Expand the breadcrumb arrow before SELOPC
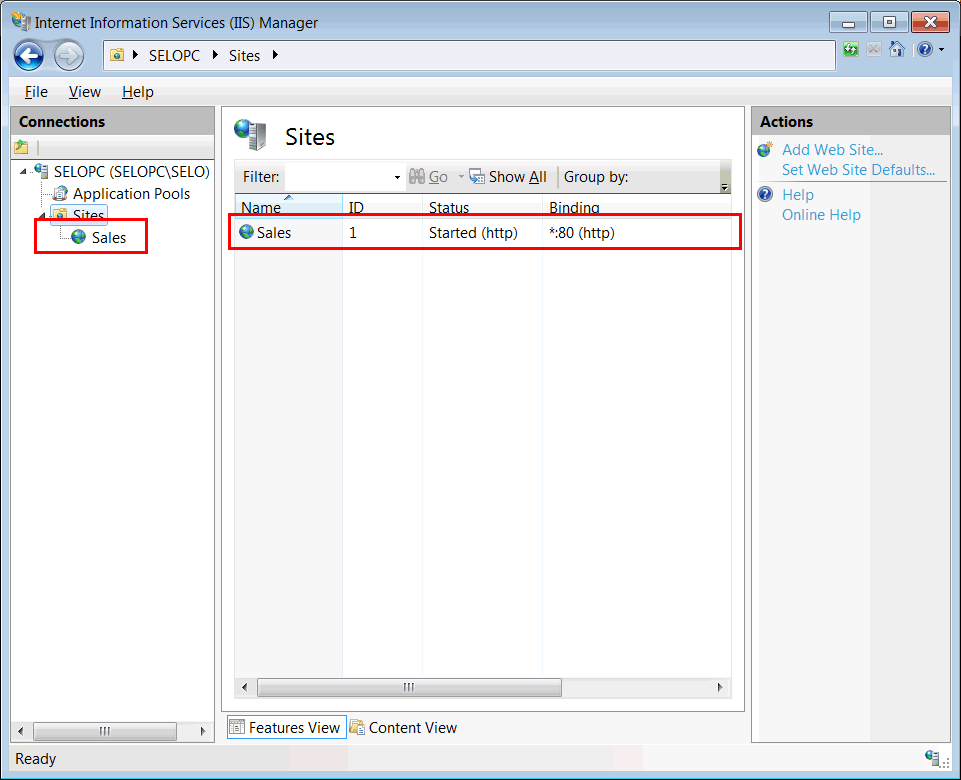The width and height of the screenshot is (961, 780). pos(135,55)
